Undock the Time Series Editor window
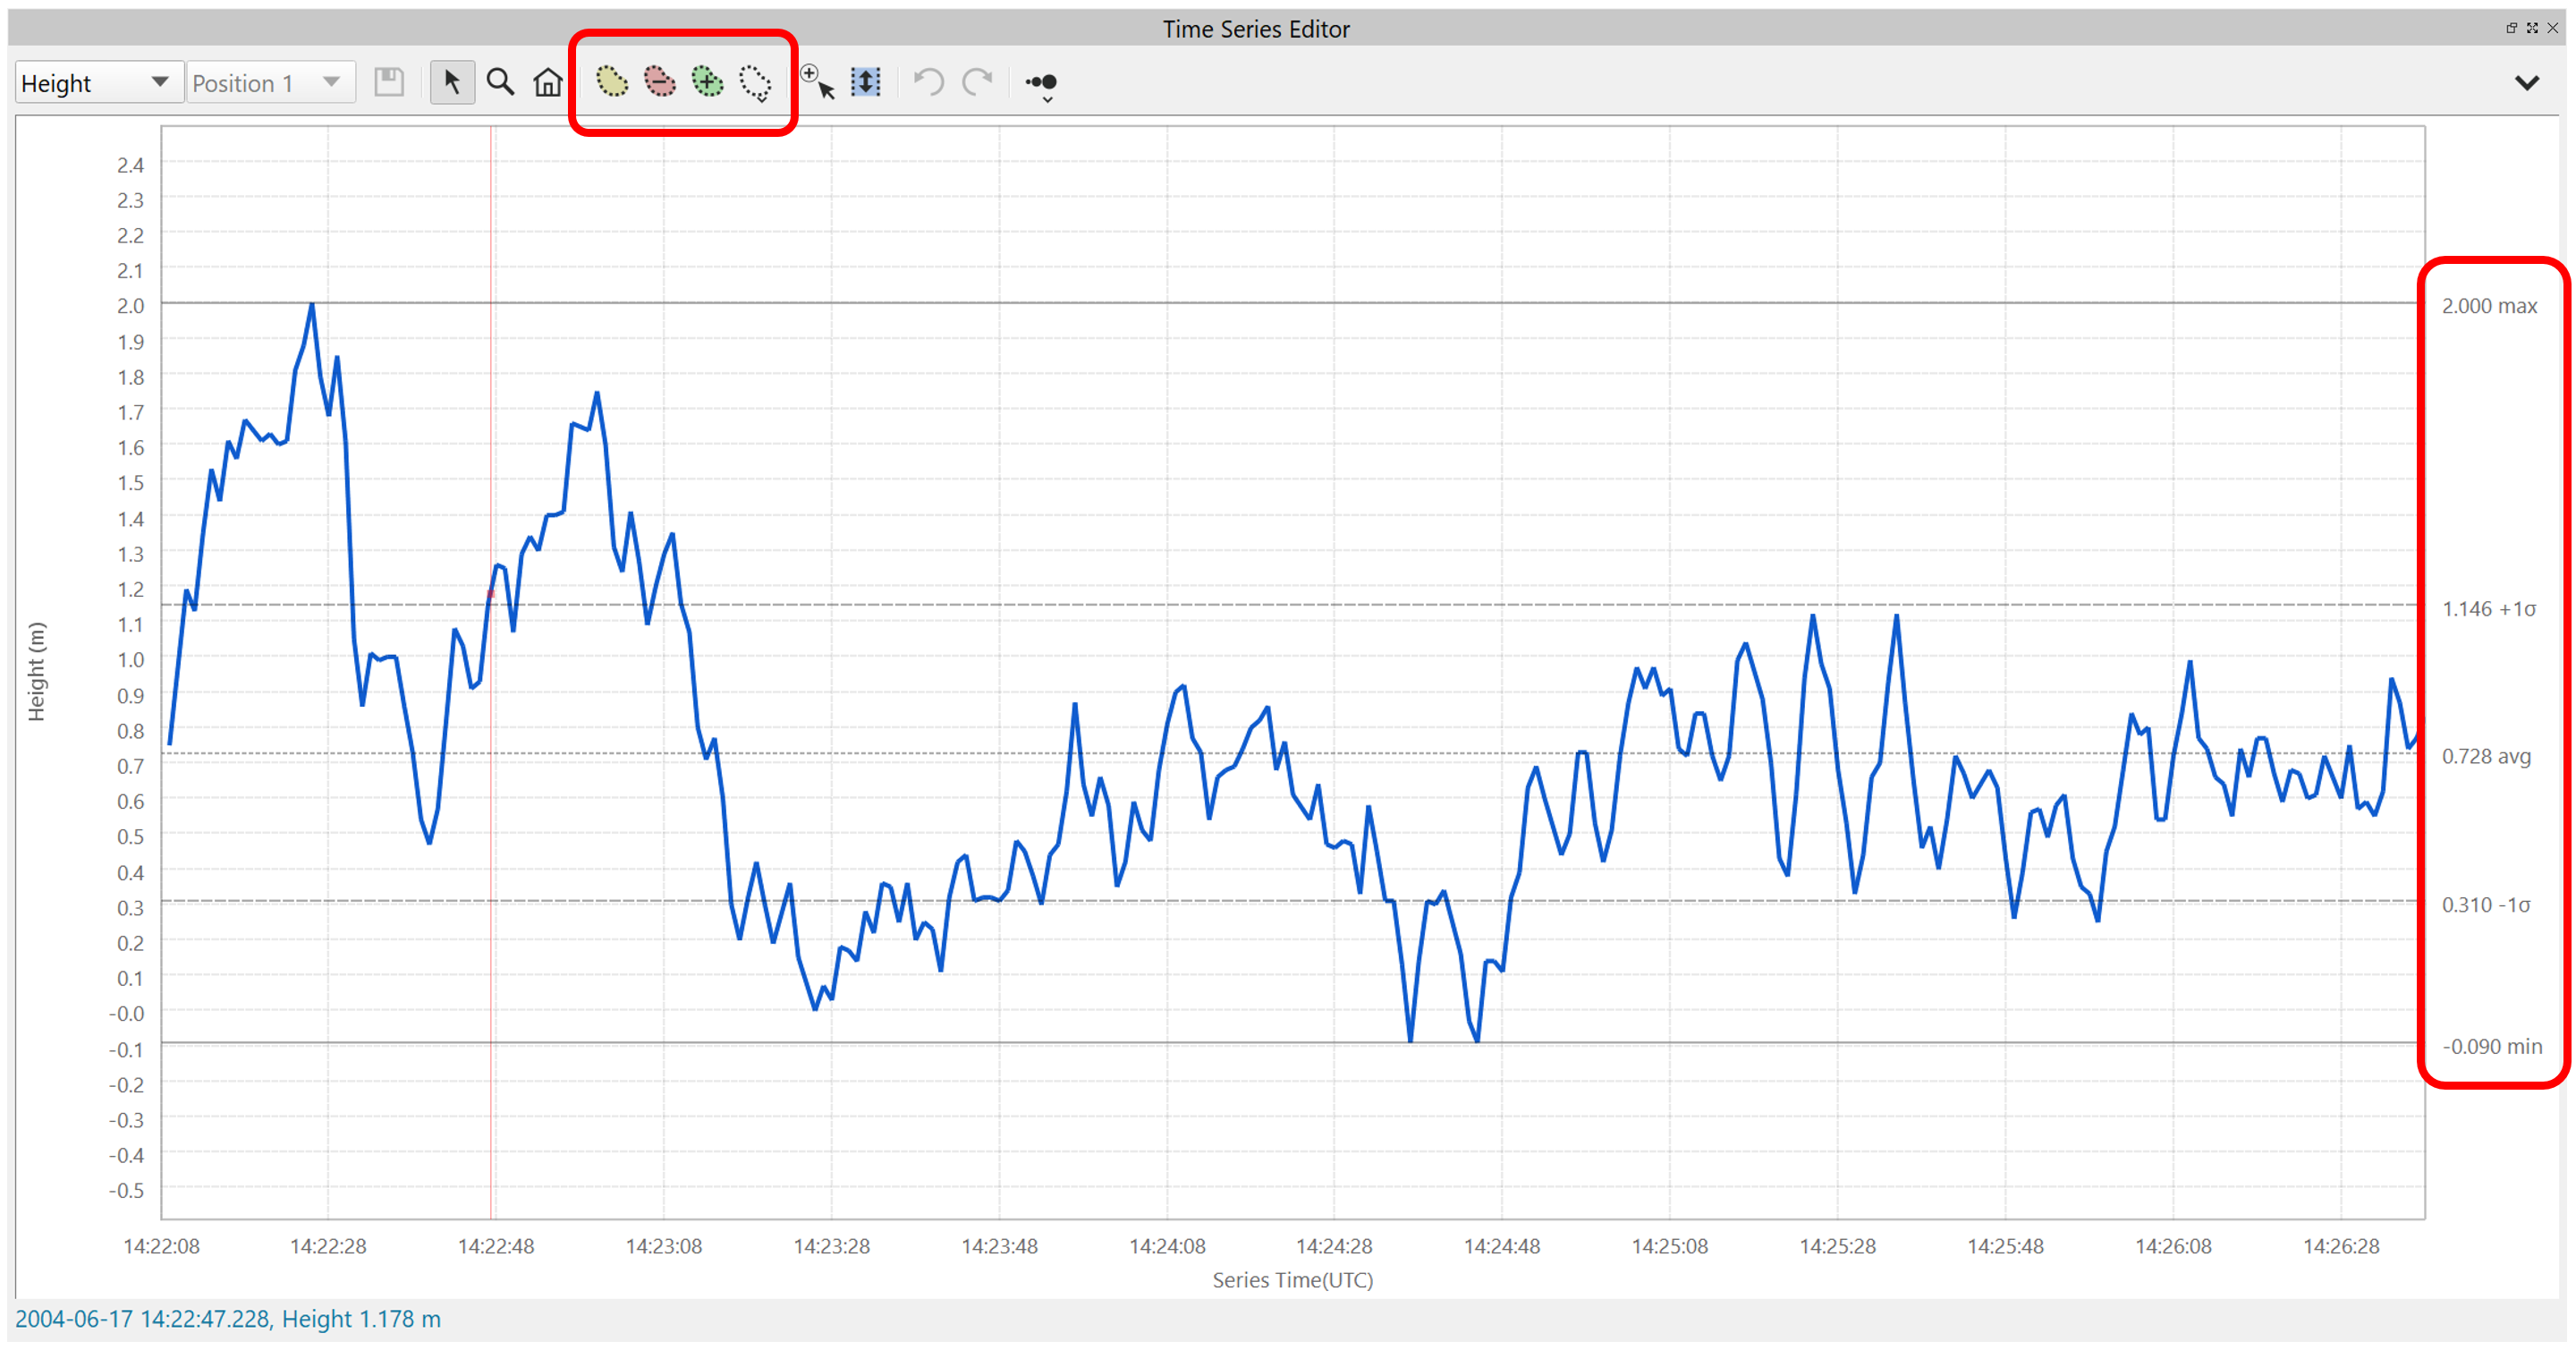Viewport: 2576px width, 1350px height. [x=2510, y=28]
